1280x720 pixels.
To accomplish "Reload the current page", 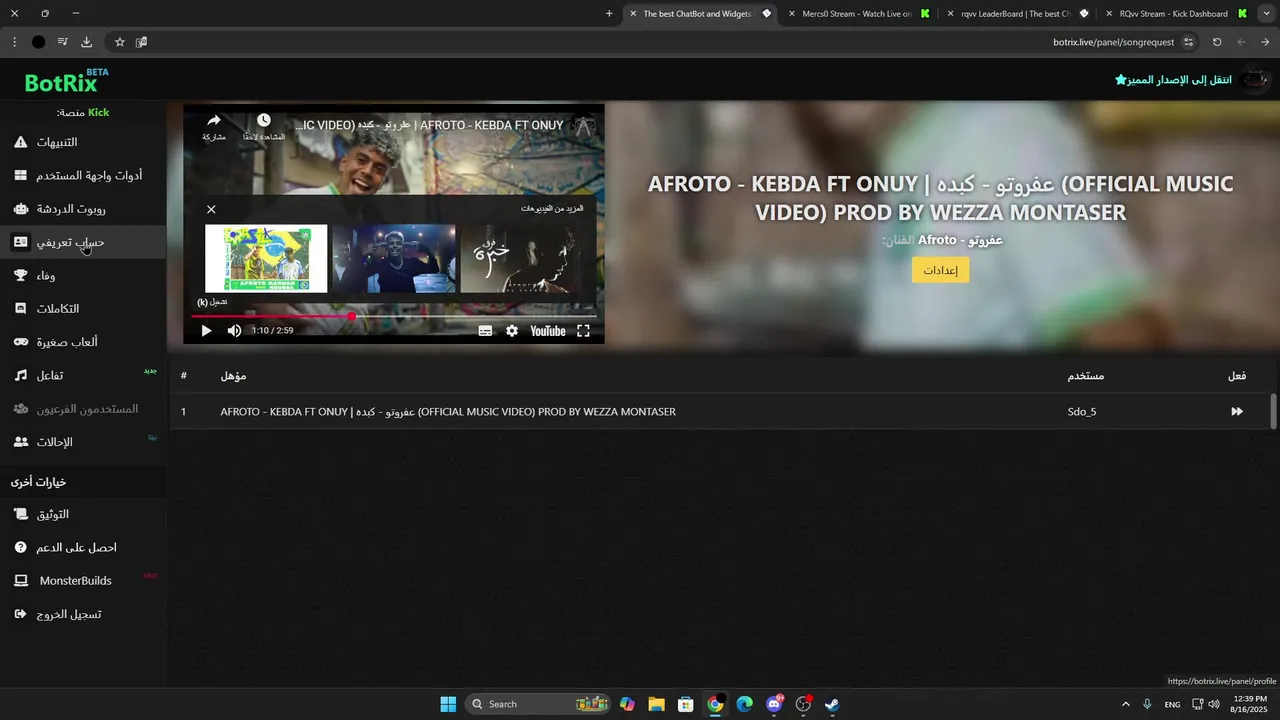I will tap(1217, 42).
